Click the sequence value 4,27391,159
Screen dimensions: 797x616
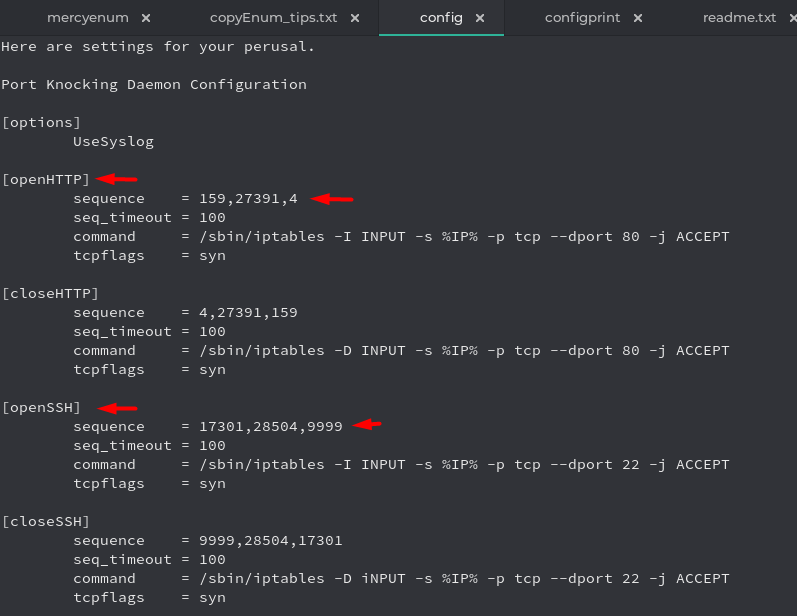pyautogui.click(x=248, y=312)
